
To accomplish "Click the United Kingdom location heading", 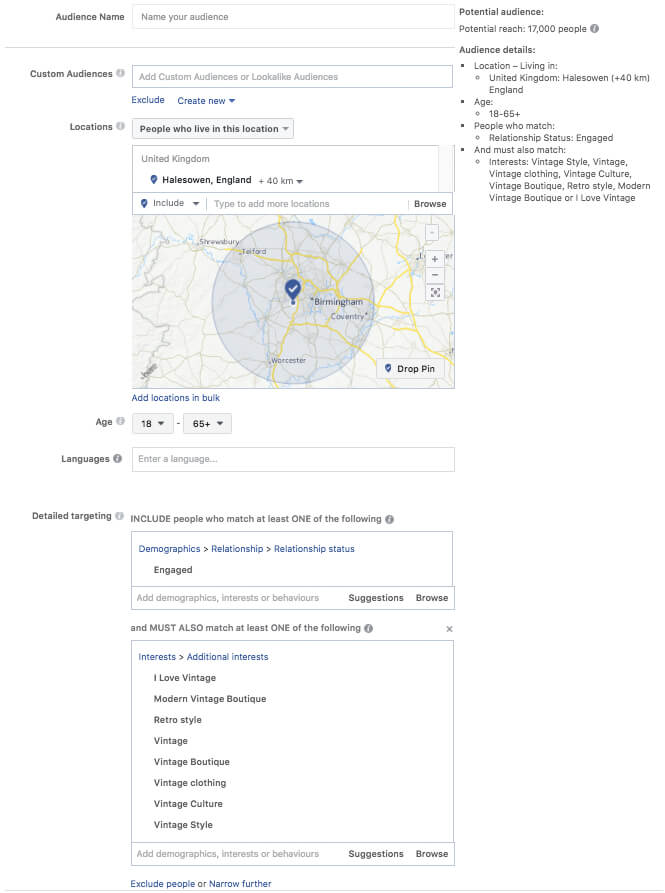I will pyautogui.click(x=175, y=159).
